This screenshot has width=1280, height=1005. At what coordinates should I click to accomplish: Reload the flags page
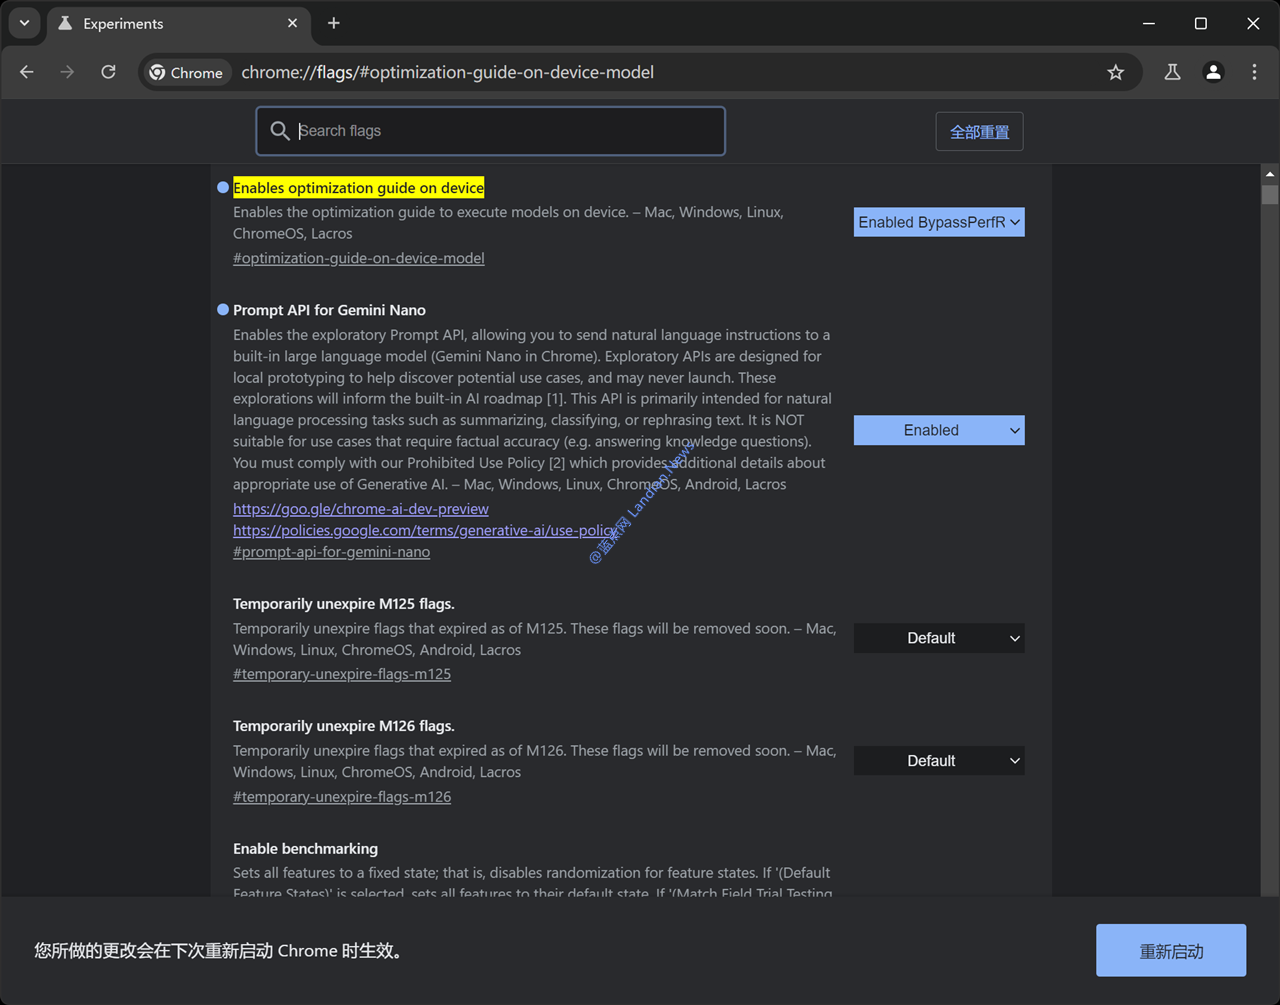click(x=108, y=72)
